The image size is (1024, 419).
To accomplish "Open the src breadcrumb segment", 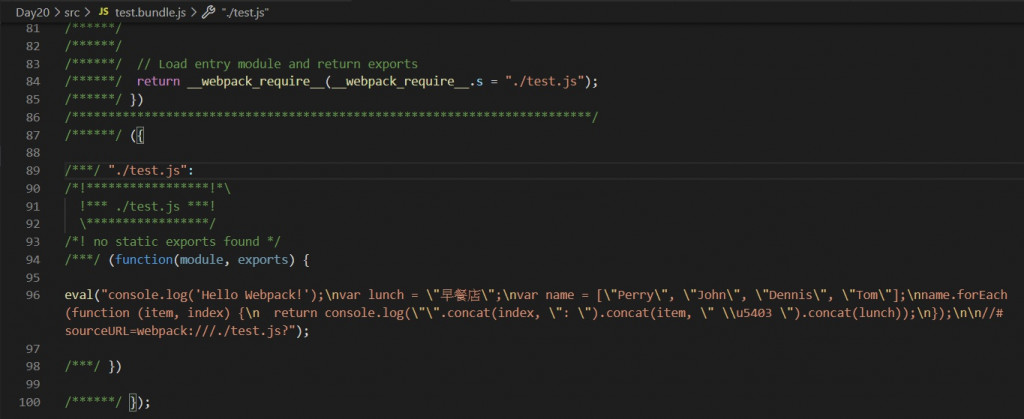I will pyautogui.click(x=71, y=12).
